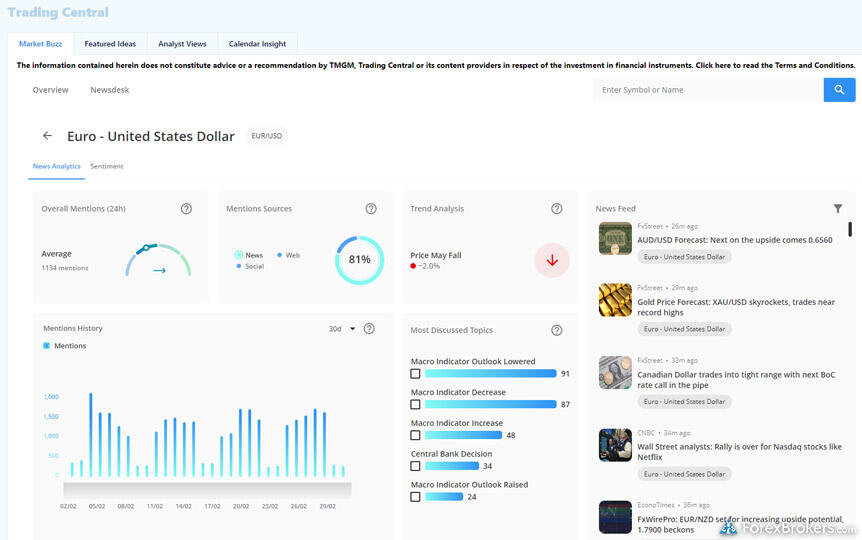Viewport: 862px width, 540px height.
Task: Open help for Most Discussed Topics
Action: point(556,330)
